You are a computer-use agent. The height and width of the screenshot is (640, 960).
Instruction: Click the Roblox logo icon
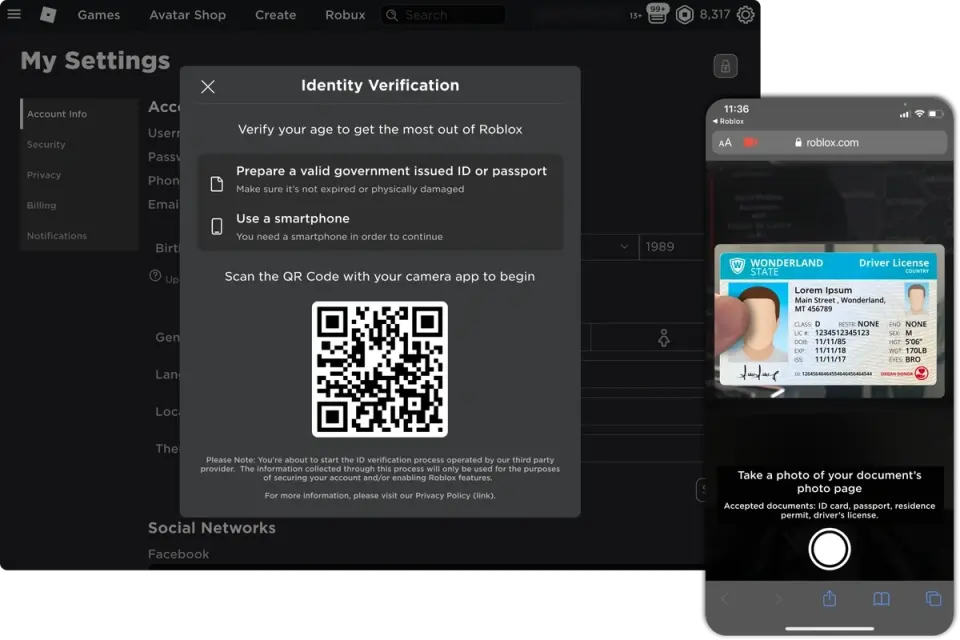(x=48, y=15)
